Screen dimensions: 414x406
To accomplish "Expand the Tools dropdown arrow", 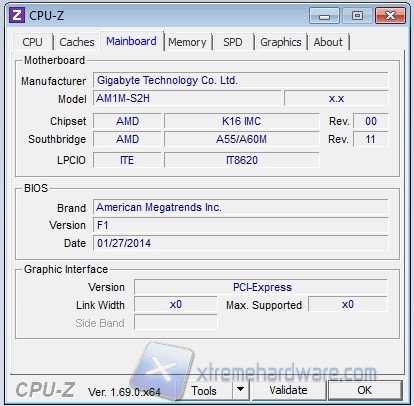I will coord(240,390).
